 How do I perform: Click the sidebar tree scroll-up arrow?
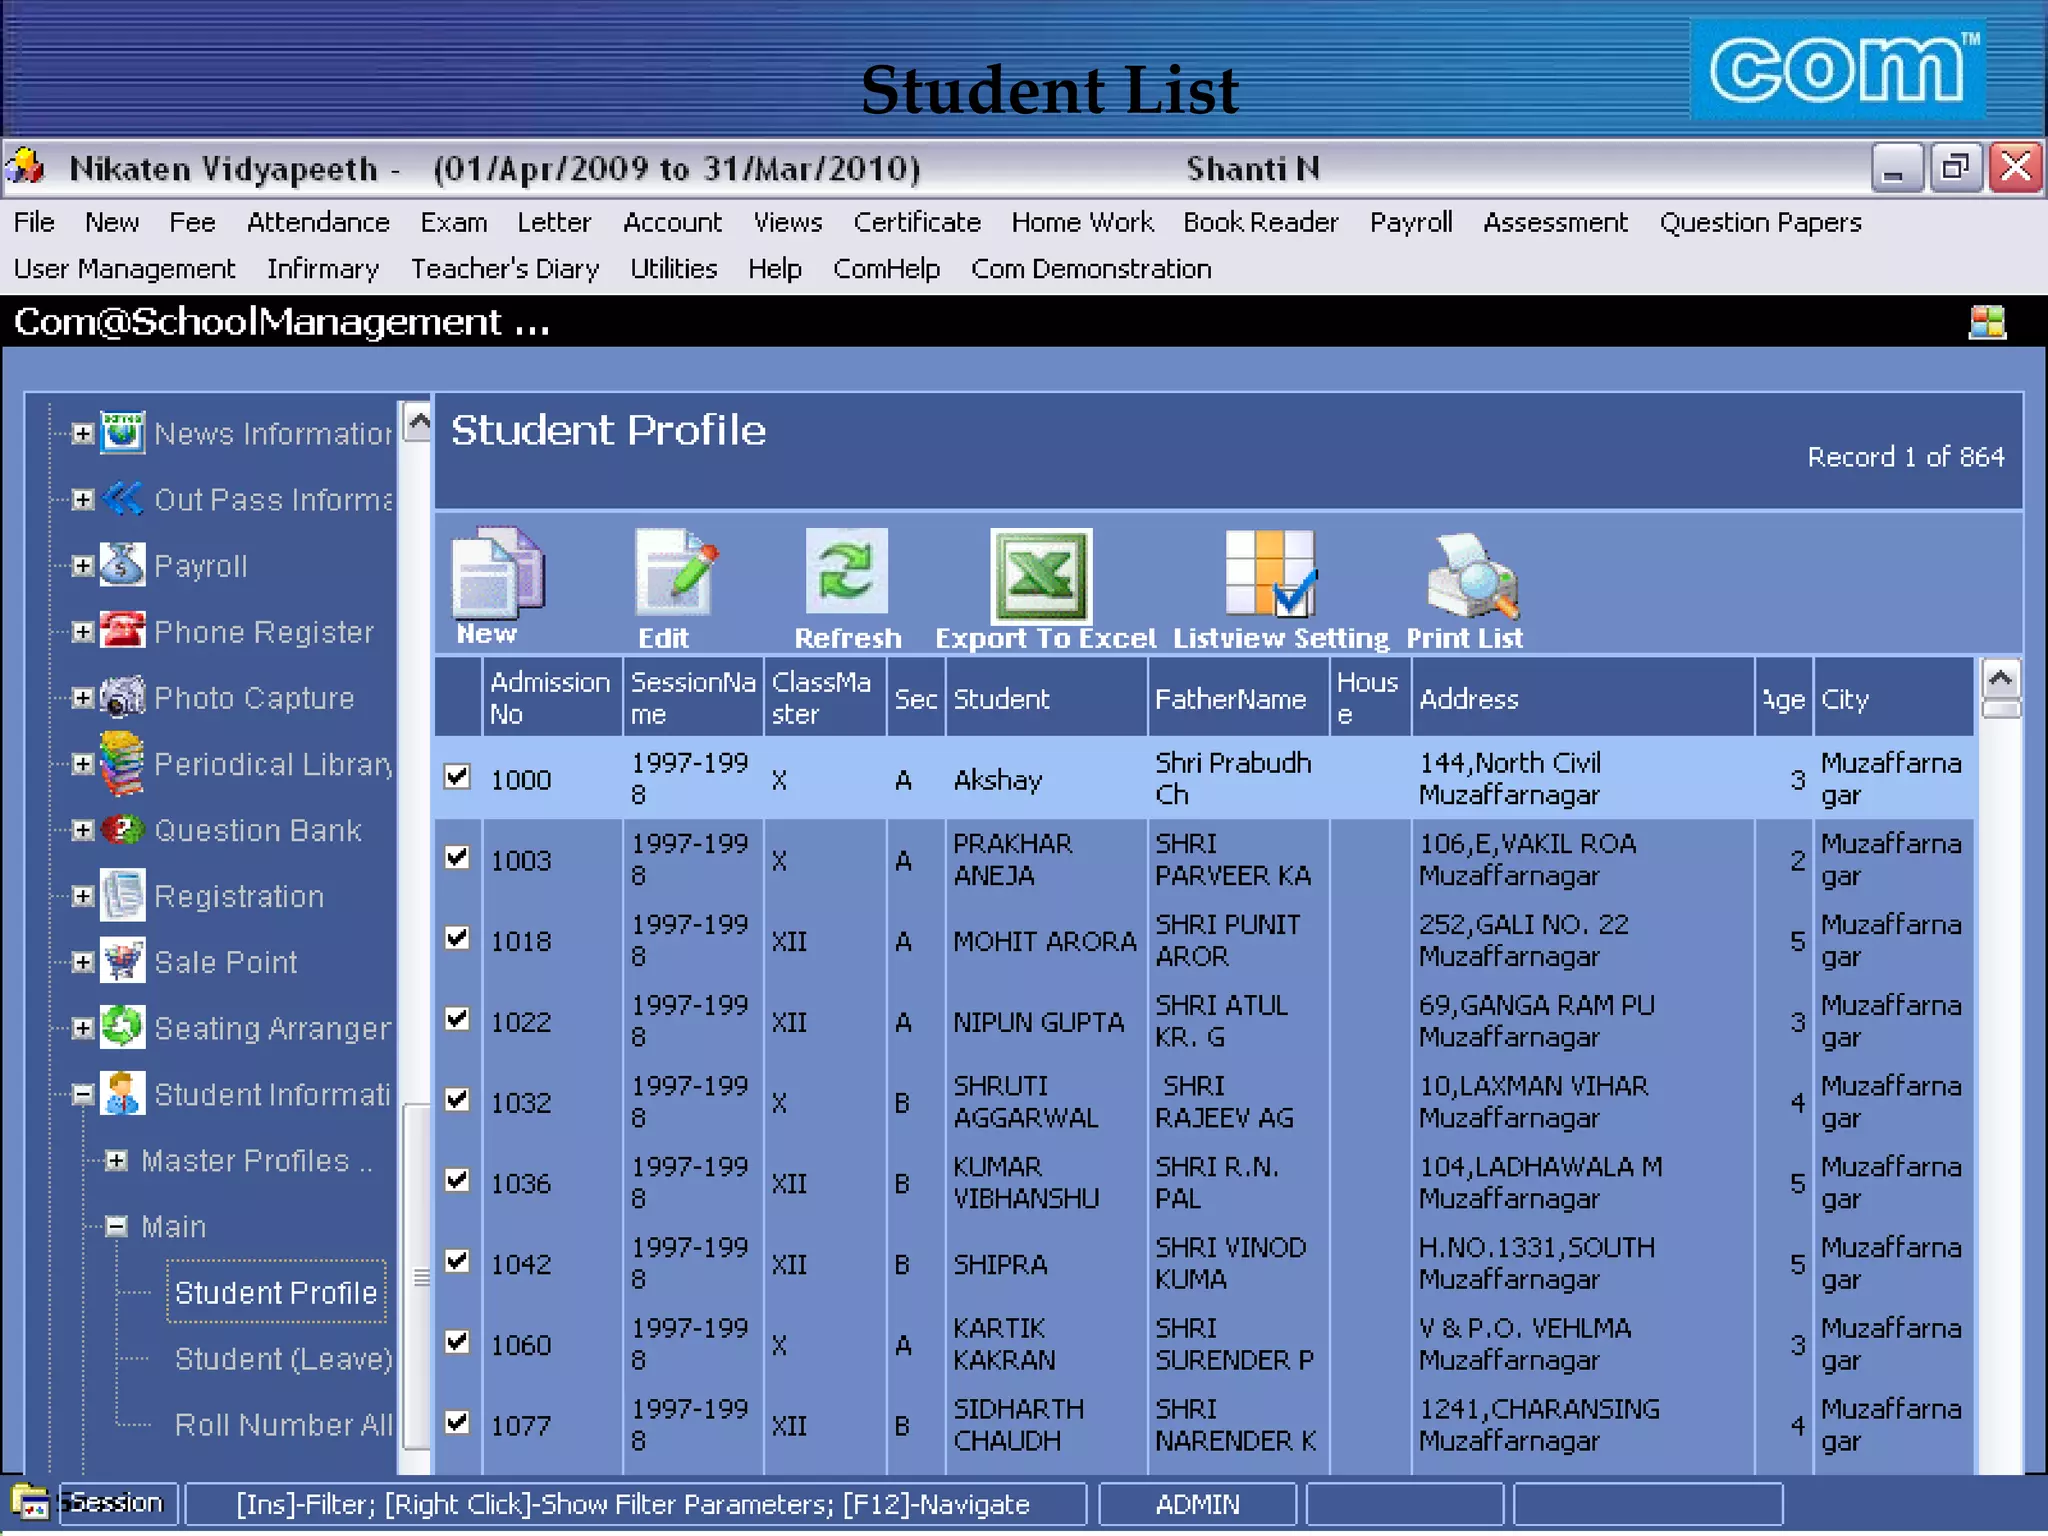418,421
